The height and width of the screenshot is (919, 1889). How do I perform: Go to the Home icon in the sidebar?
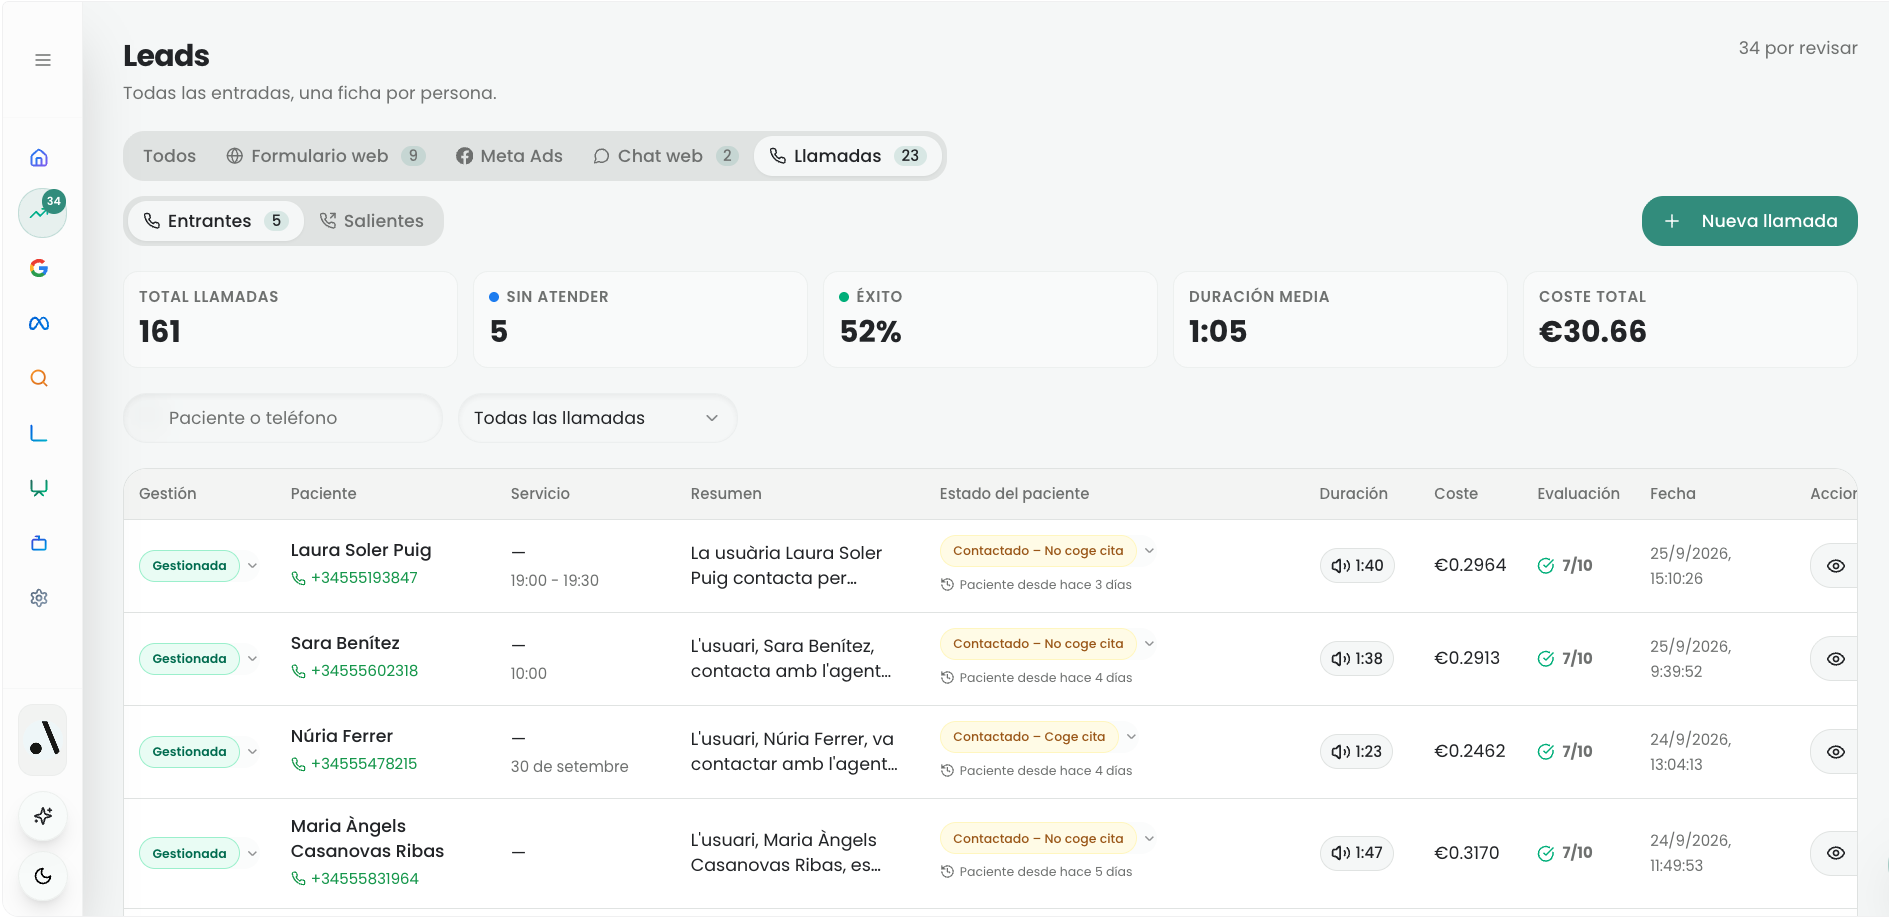39,158
